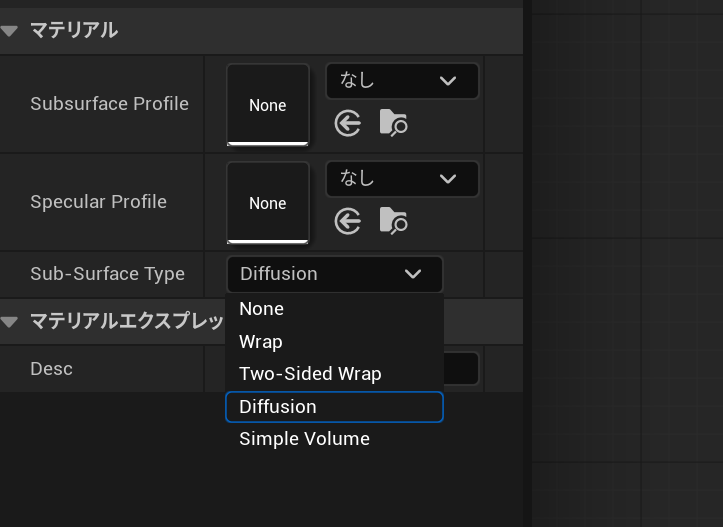Screen dimensions: 723x527
Task: Click the Specular Profile property label
Action: (98, 202)
